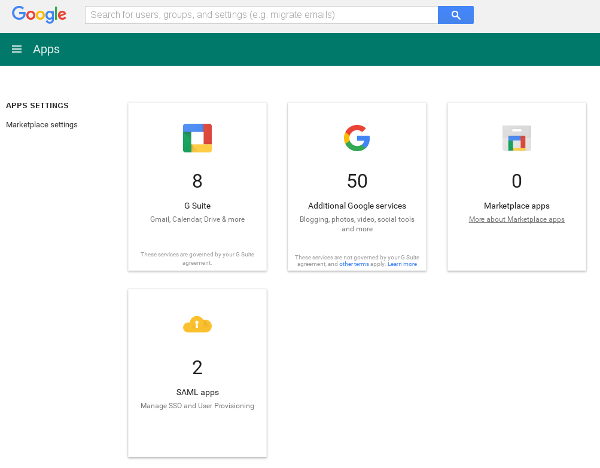Open the hamburger navigation menu
The image size is (600, 468).
[16, 49]
